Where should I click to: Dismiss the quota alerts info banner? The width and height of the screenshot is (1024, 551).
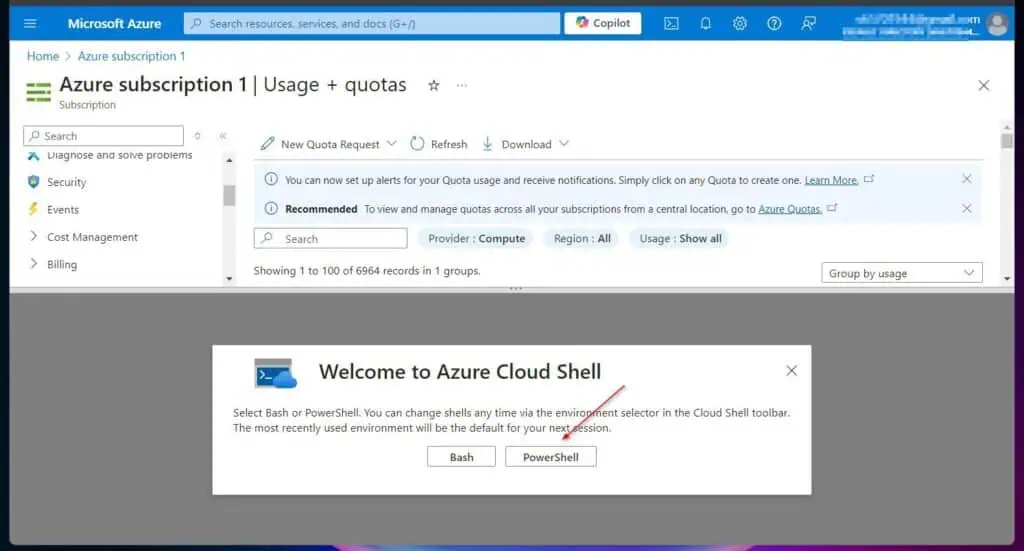pyautogui.click(x=967, y=179)
